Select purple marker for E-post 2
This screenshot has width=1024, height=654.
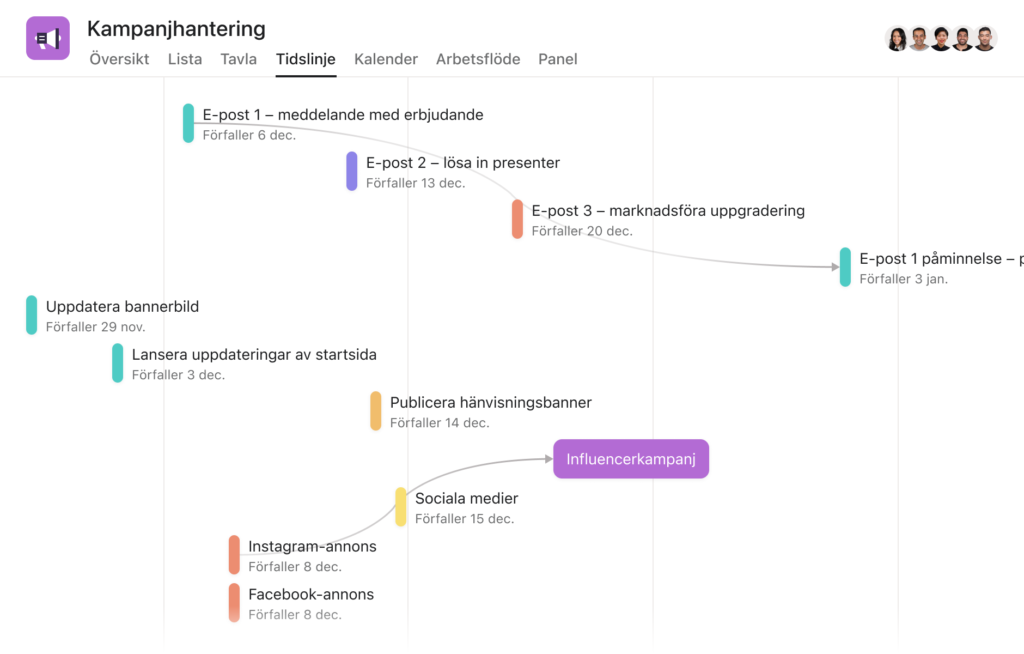[x=351, y=171]
